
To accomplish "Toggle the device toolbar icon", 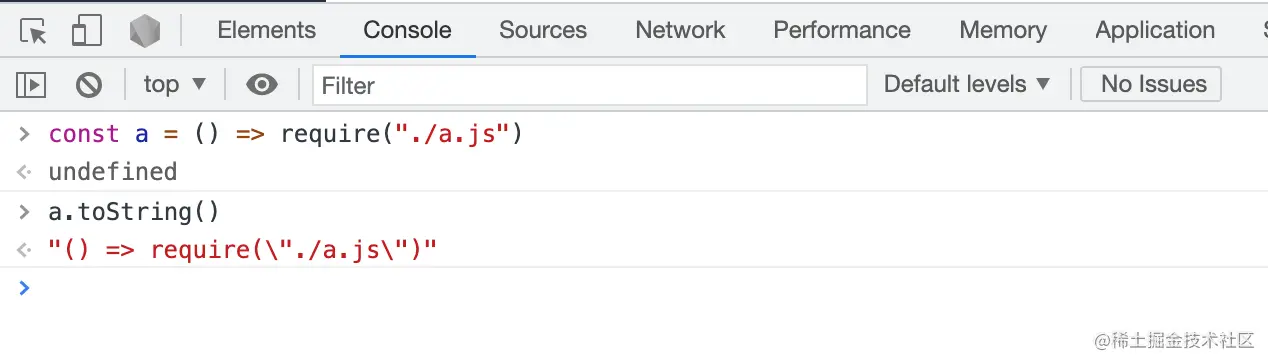I will coord(87,31).
